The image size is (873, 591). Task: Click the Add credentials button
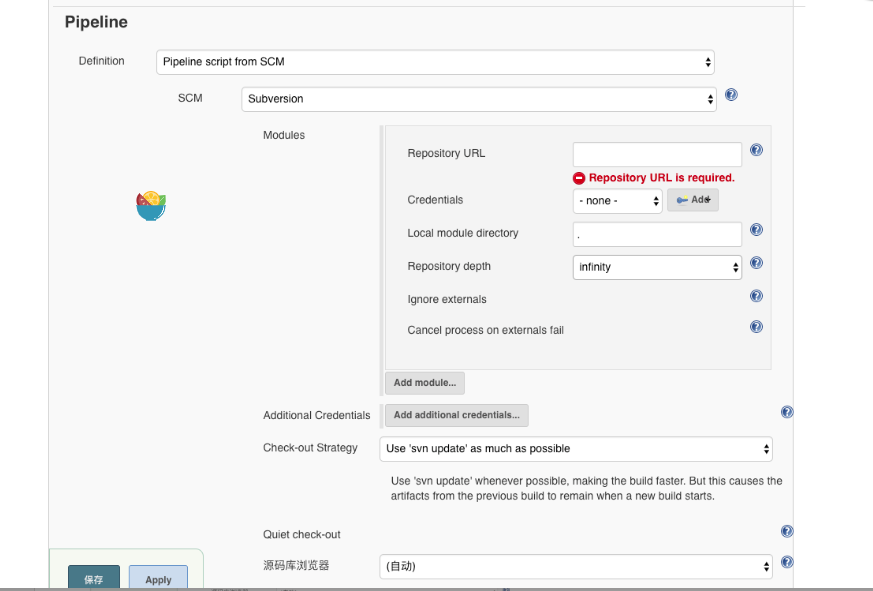(x=693, y=200)
